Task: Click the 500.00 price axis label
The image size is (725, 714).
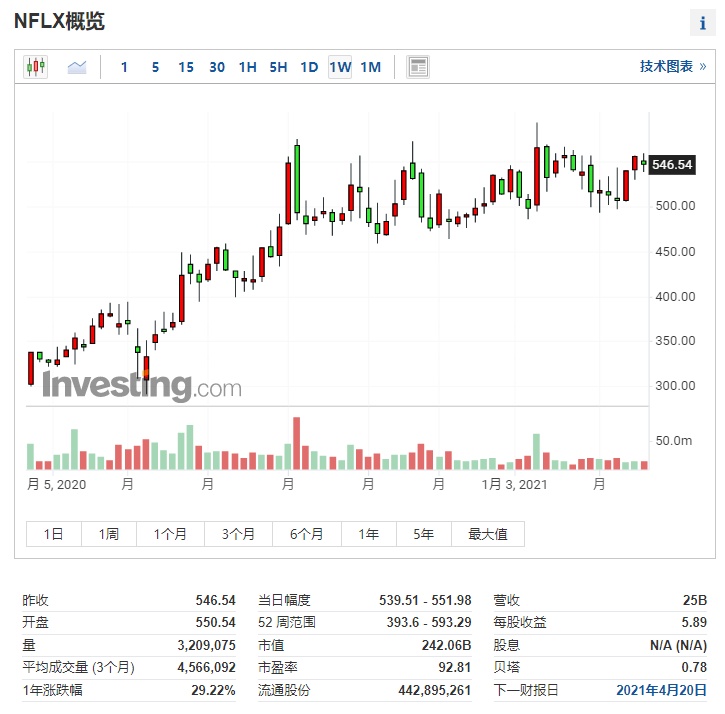Action: 675,206
